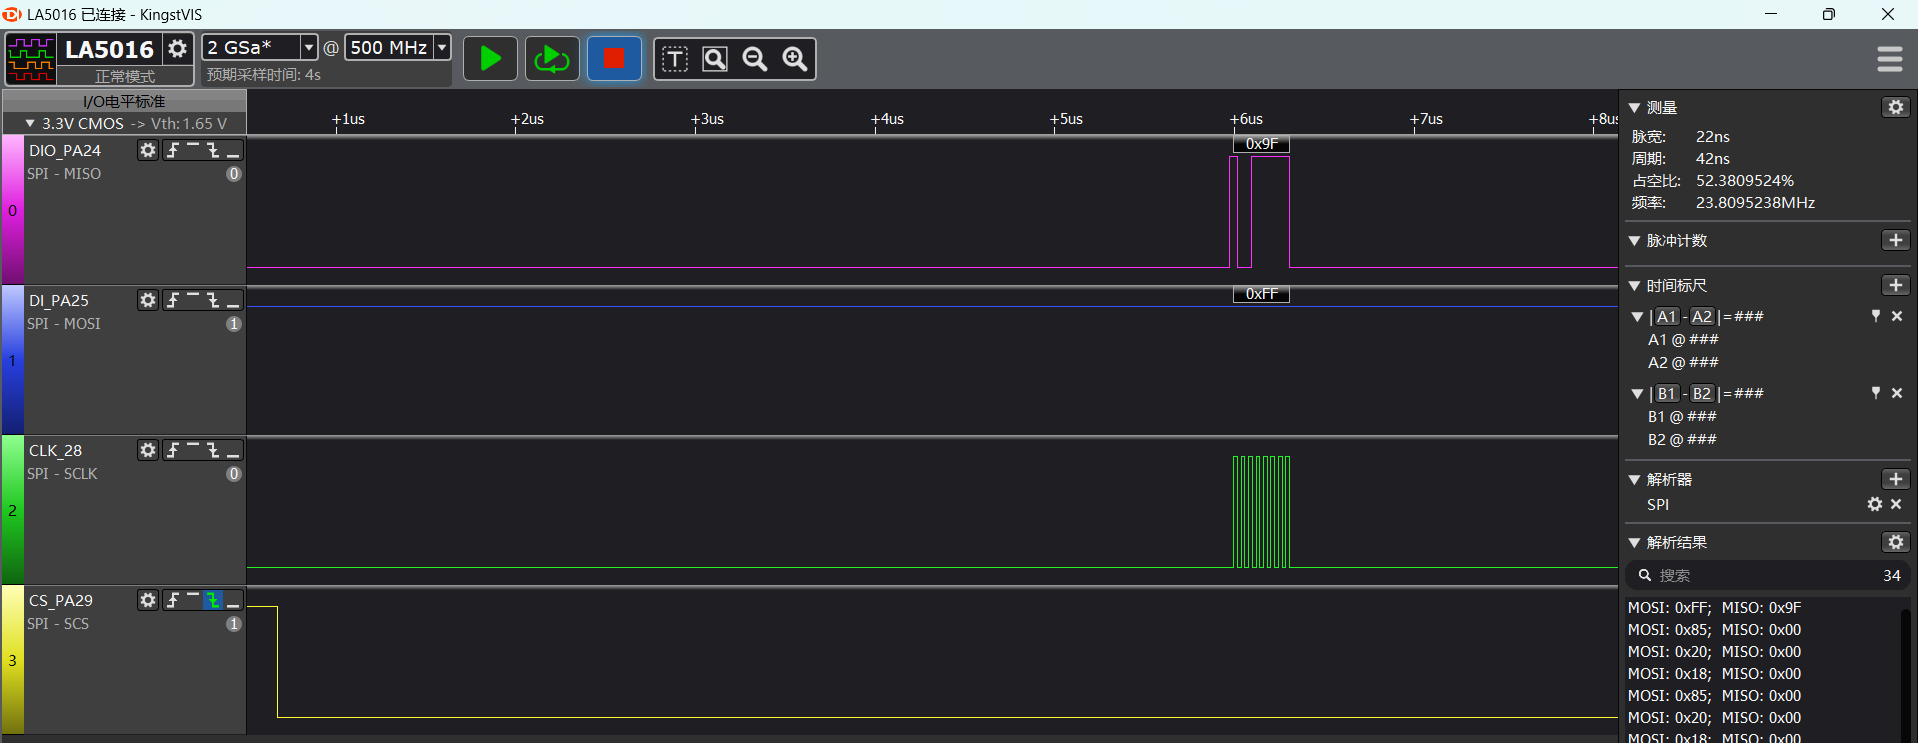The image size is (1918, 743).
Task: Start single capture with green play button
Action: 490,59
